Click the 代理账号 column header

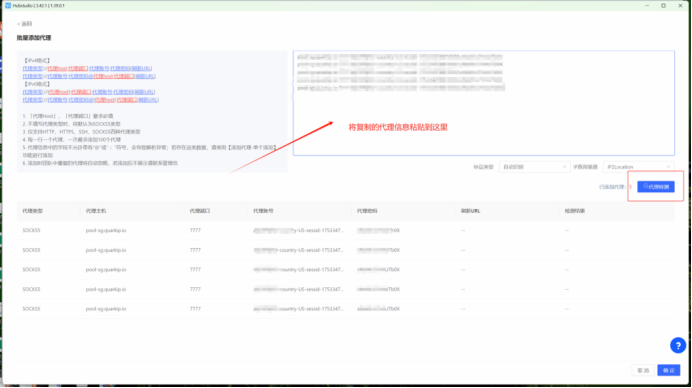click(263, 211)
